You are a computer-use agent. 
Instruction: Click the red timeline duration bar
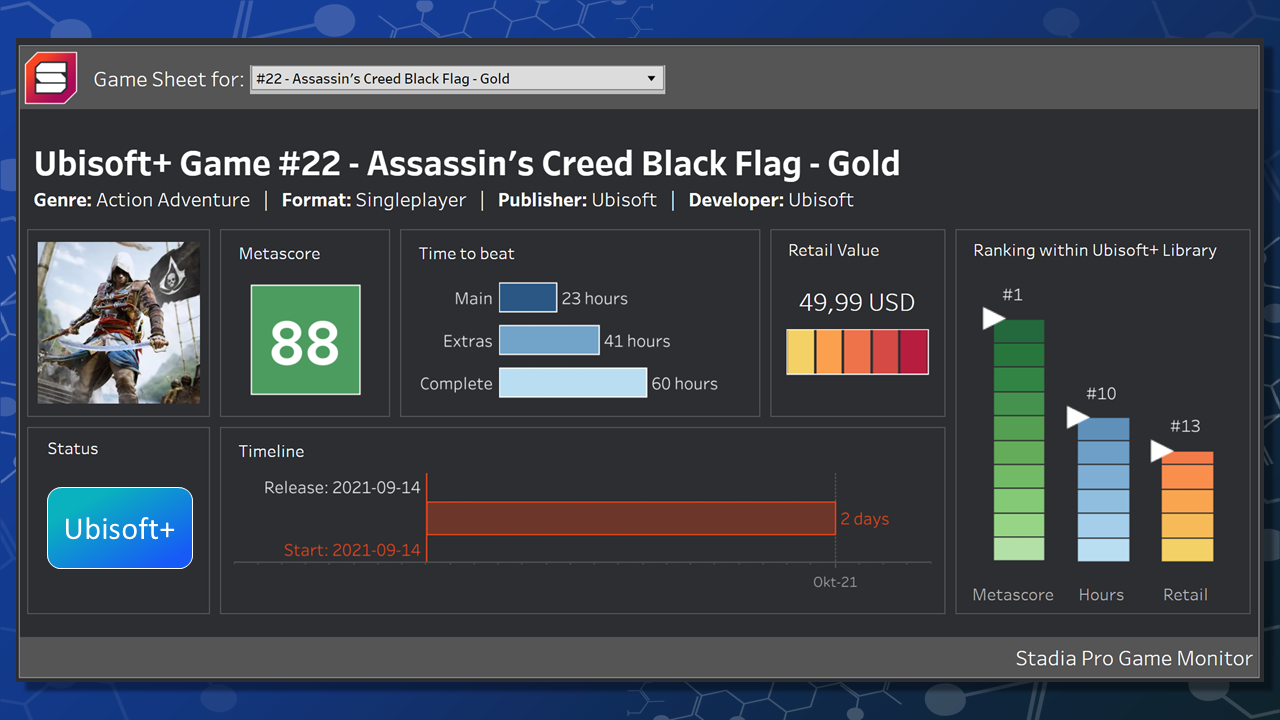coord(631,518)
